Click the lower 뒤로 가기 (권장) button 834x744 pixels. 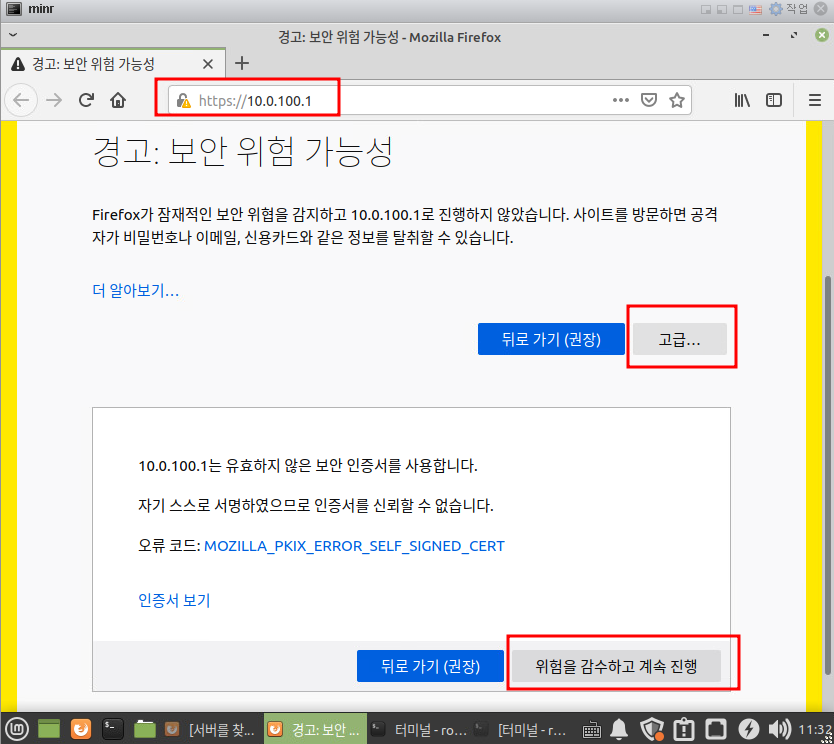[430, 666]
